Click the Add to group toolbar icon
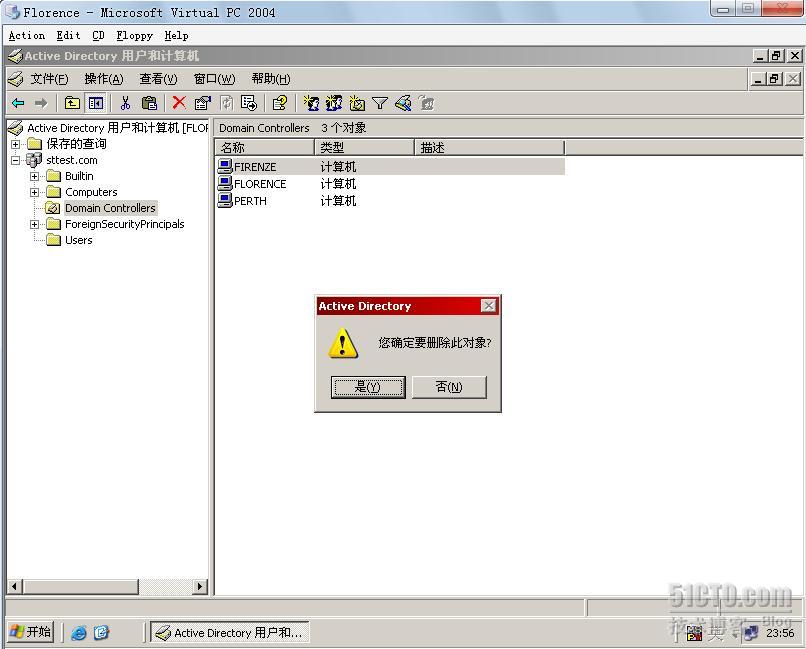This screenshot has height=649, width=806. click(426, 103)
